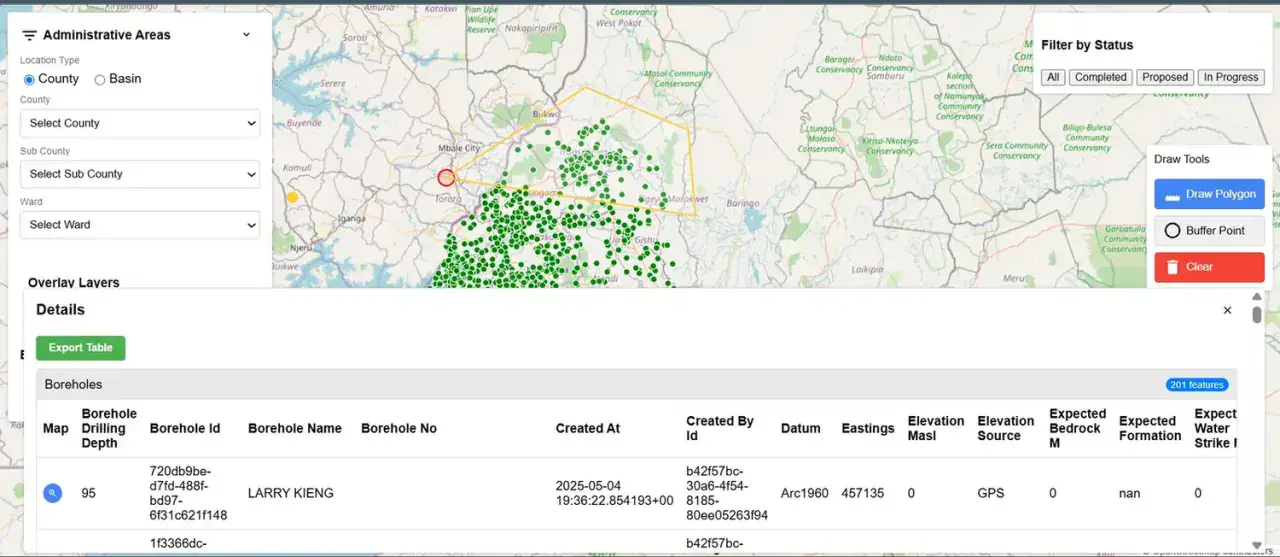Select the County radio button
This screenshot has height=557, width=1280.
tap(29, 79)
